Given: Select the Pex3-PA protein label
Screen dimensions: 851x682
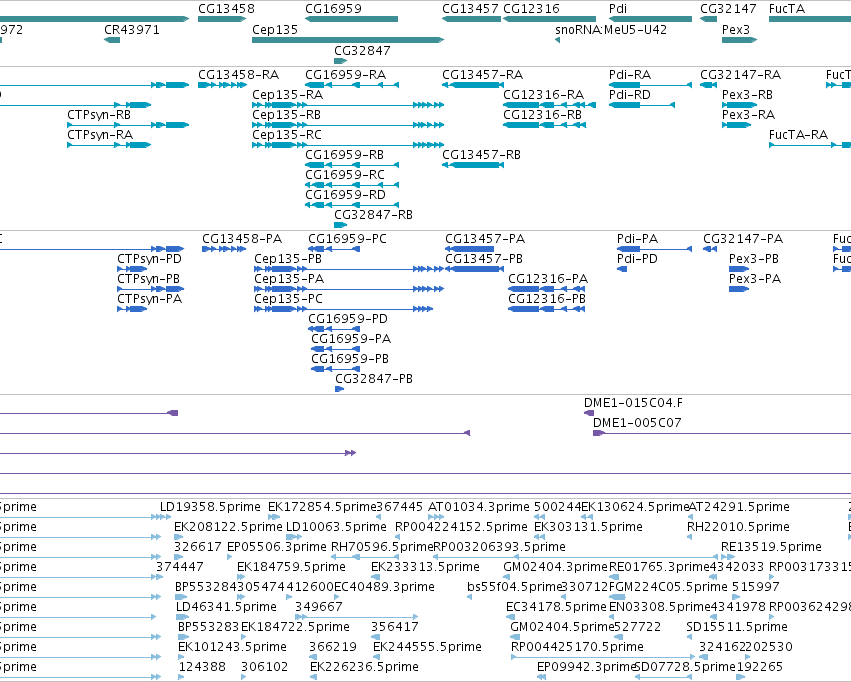Looking at the screenshot, I should click(755, 279).
